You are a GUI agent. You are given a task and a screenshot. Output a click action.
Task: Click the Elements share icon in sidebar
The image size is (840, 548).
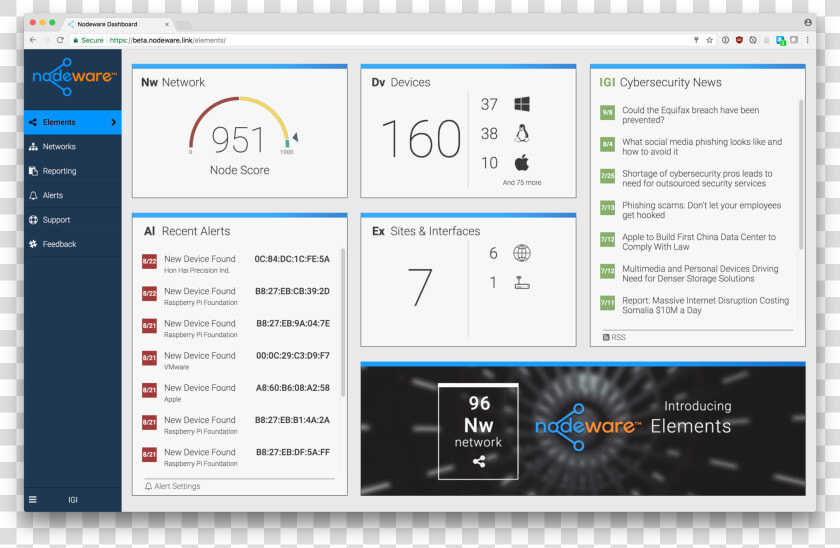click(33, 122)
